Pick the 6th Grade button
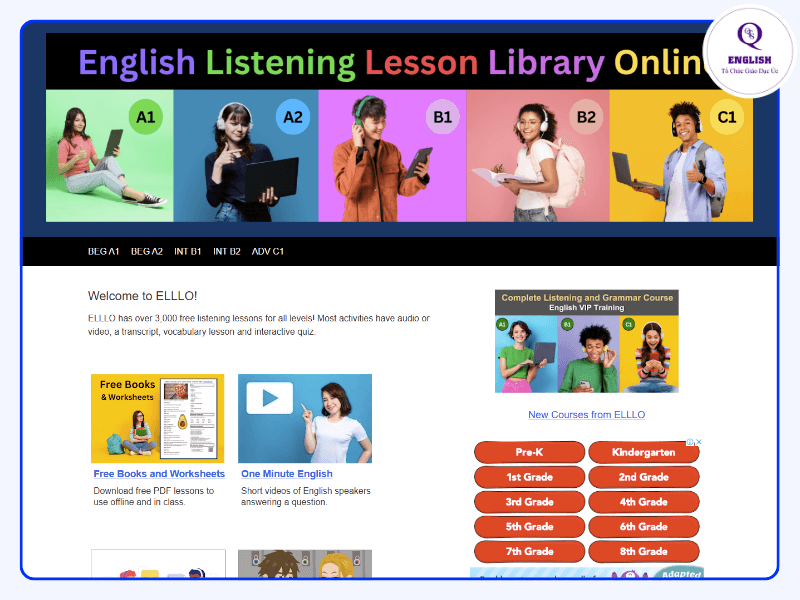The height and width of the screenshot is (600, 800). [644, 527]
